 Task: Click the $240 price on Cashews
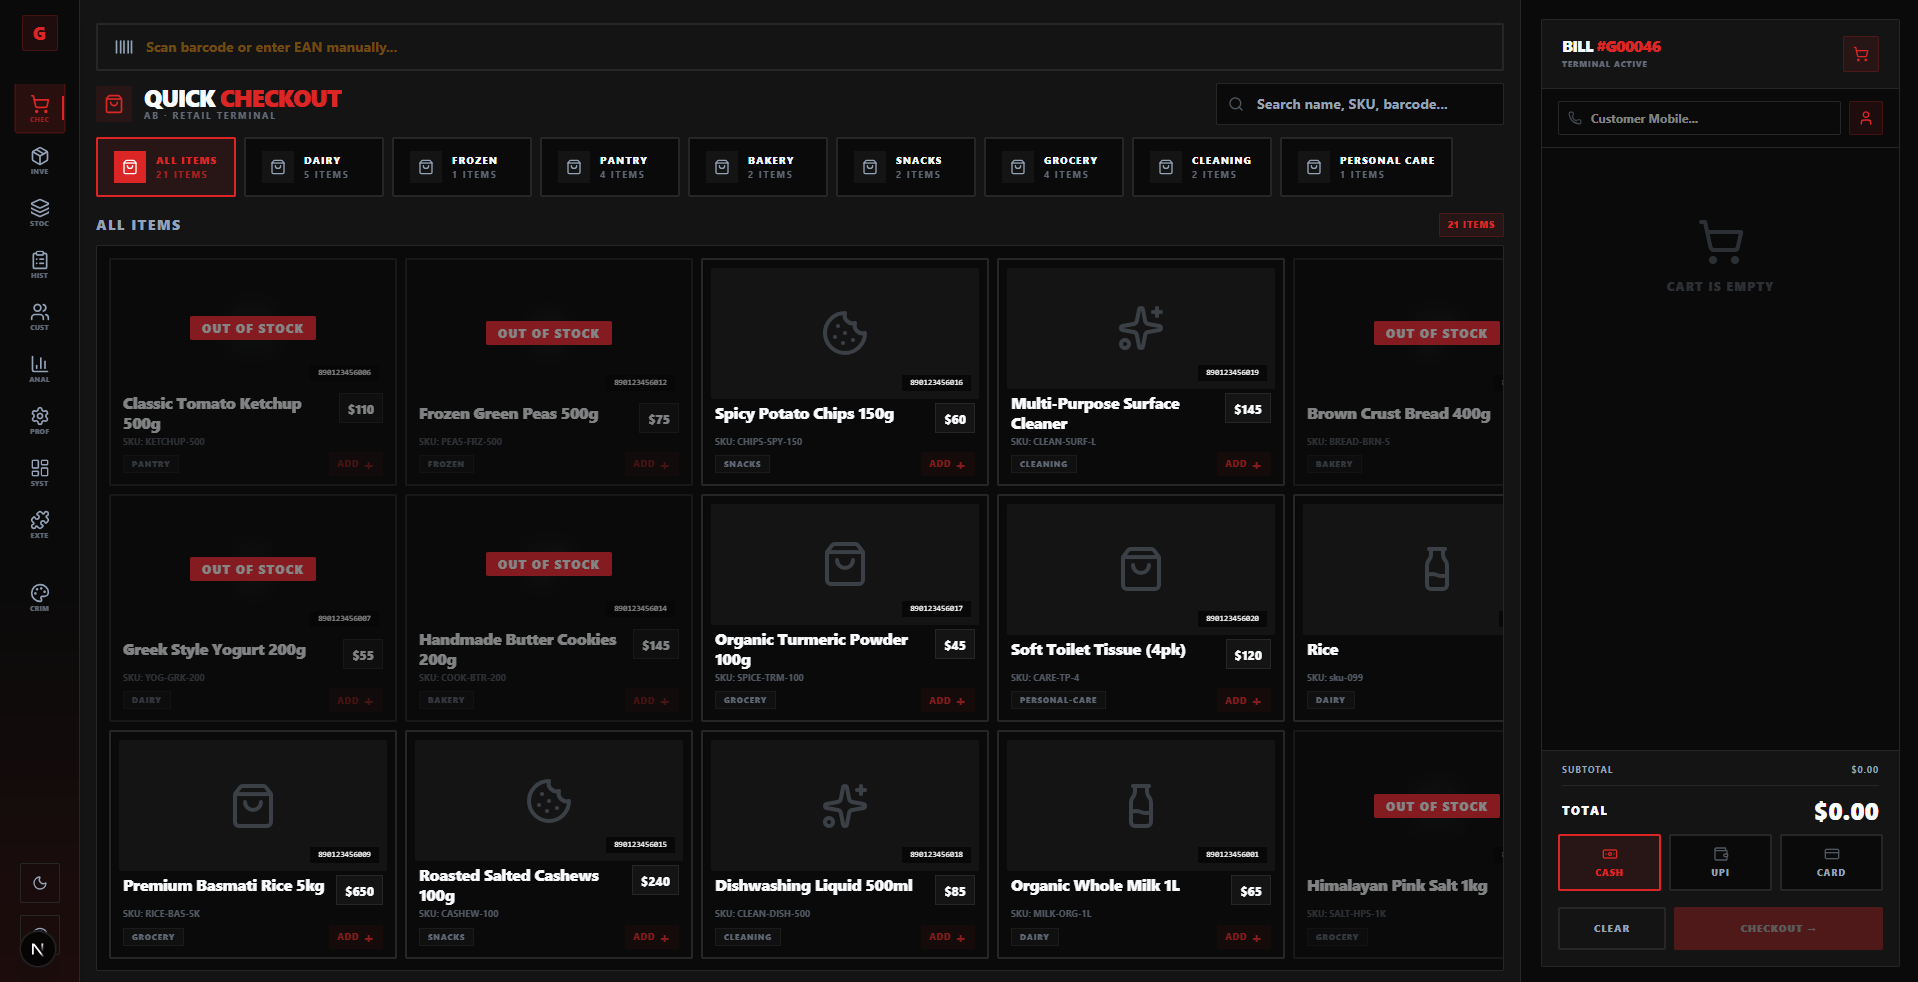pos(656,881)
